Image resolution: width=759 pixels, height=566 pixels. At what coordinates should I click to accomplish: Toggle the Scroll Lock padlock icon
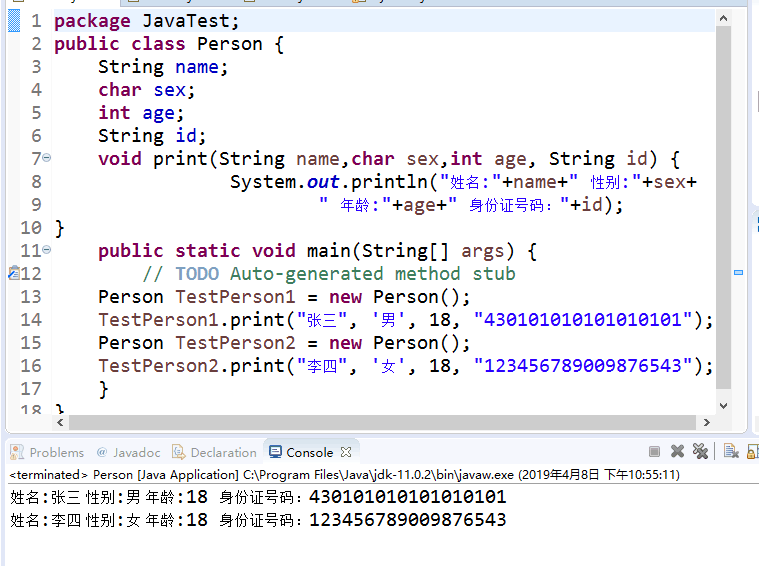click(753, 452)
